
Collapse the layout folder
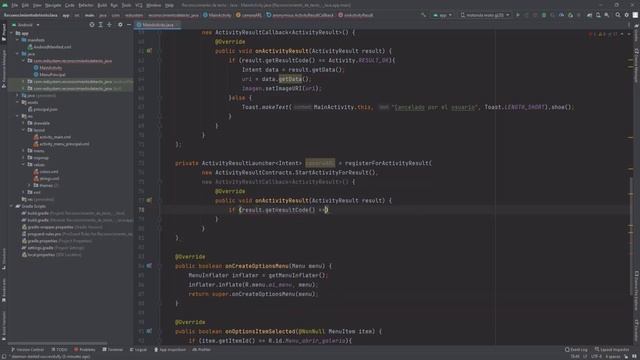pos(24,130)
